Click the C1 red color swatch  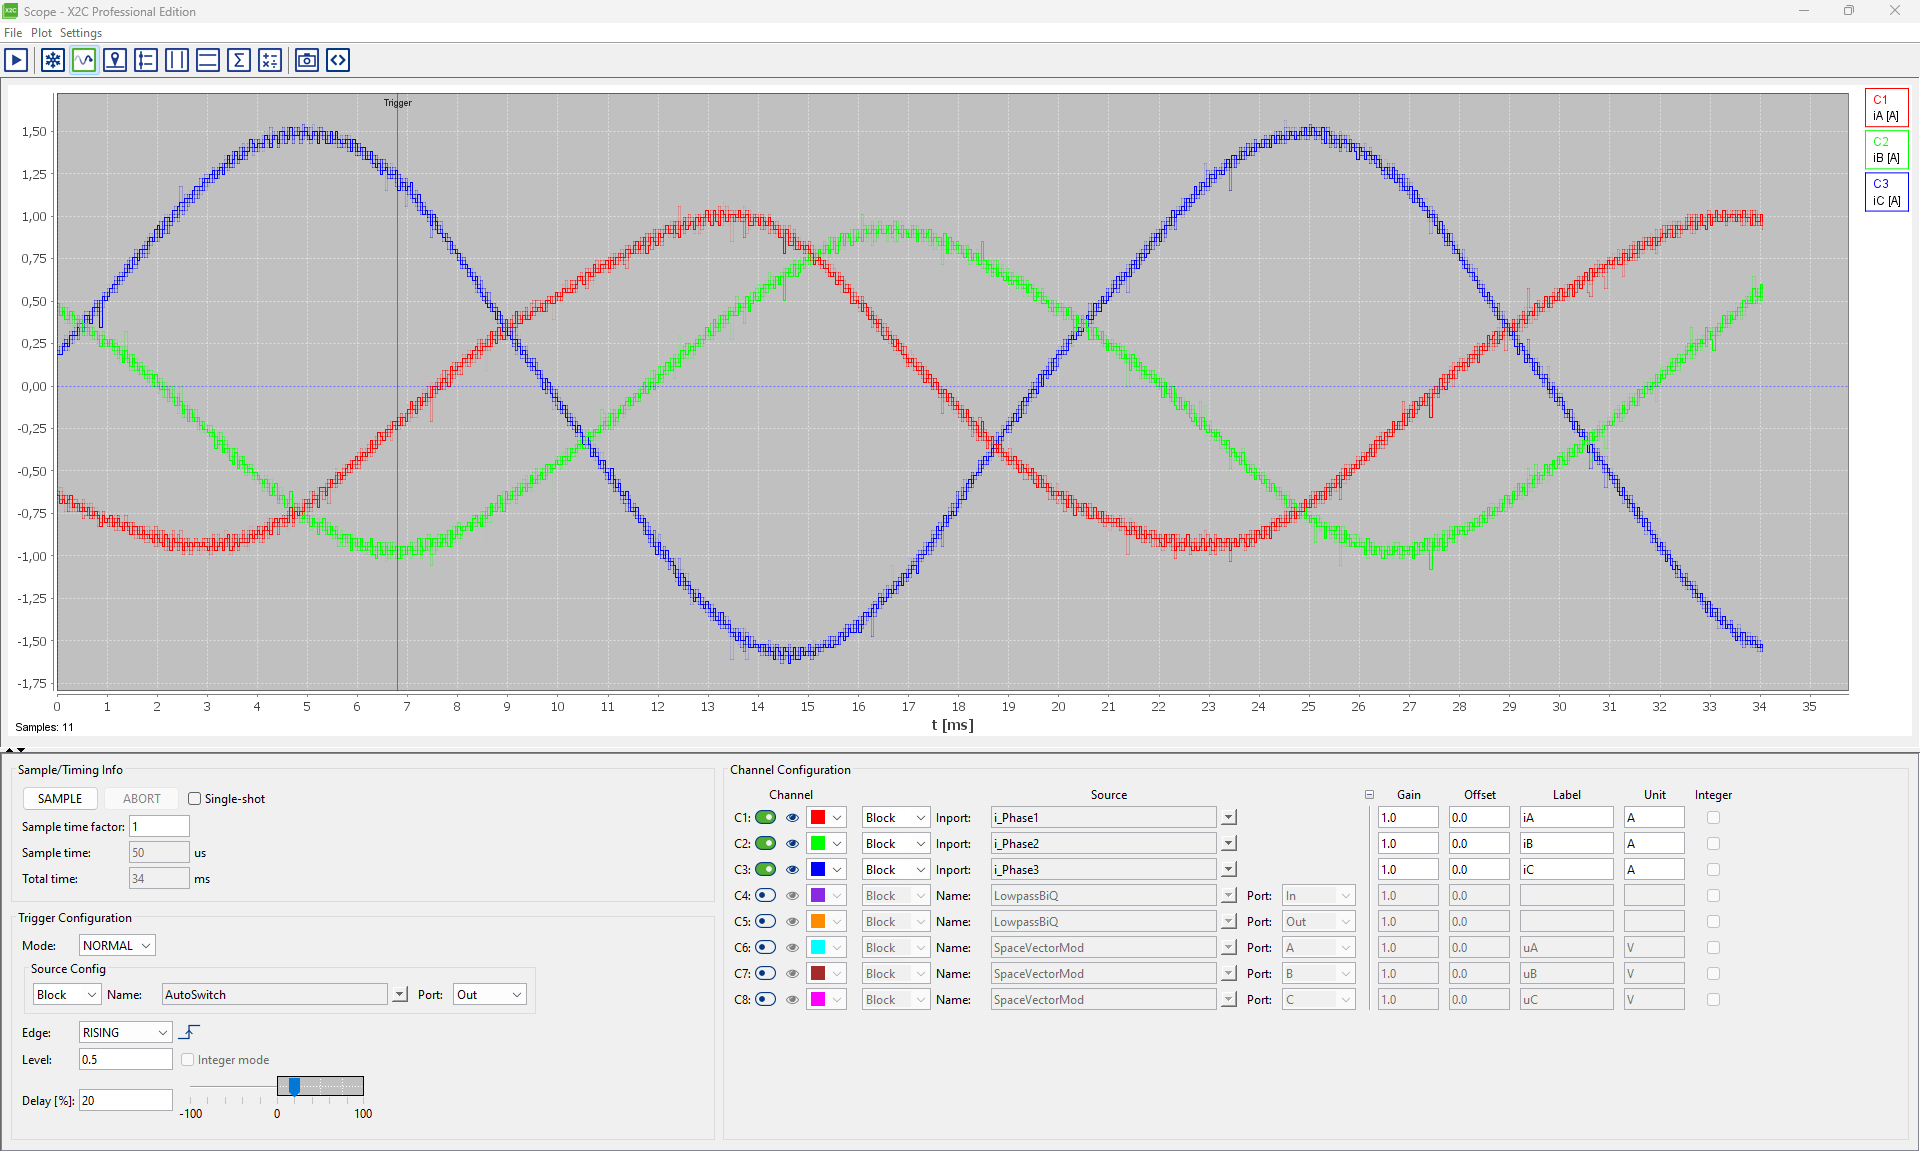(818, 818)
